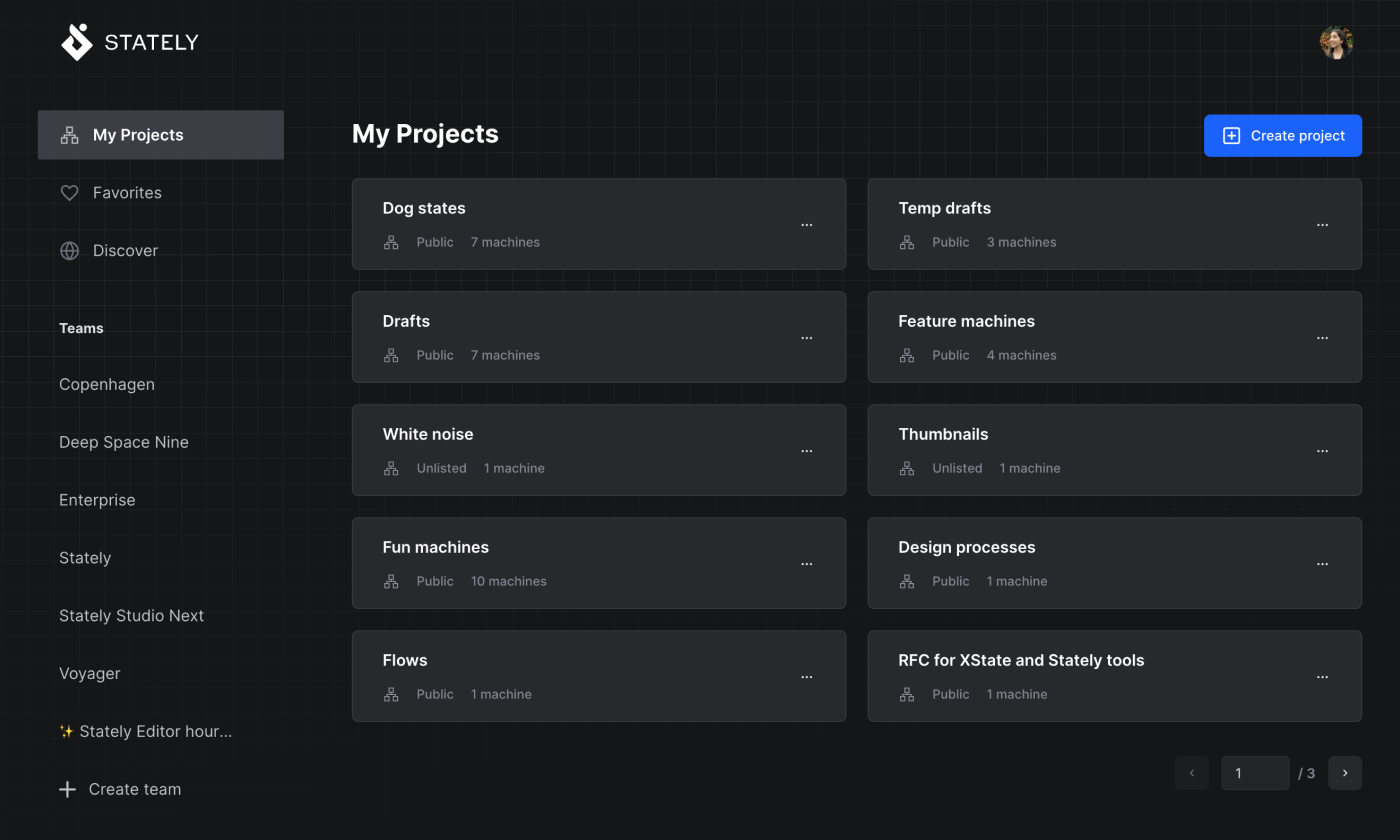The image size is (1400, 840).
Task: Open the White noise project card
Action: [428, 435]
